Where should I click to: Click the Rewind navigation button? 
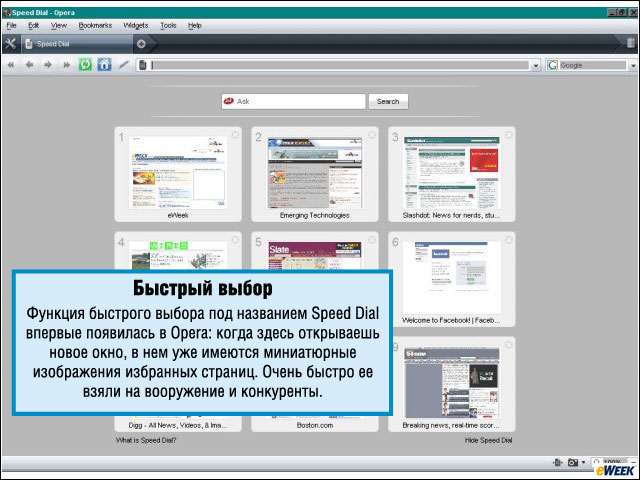tap(11, 65)
